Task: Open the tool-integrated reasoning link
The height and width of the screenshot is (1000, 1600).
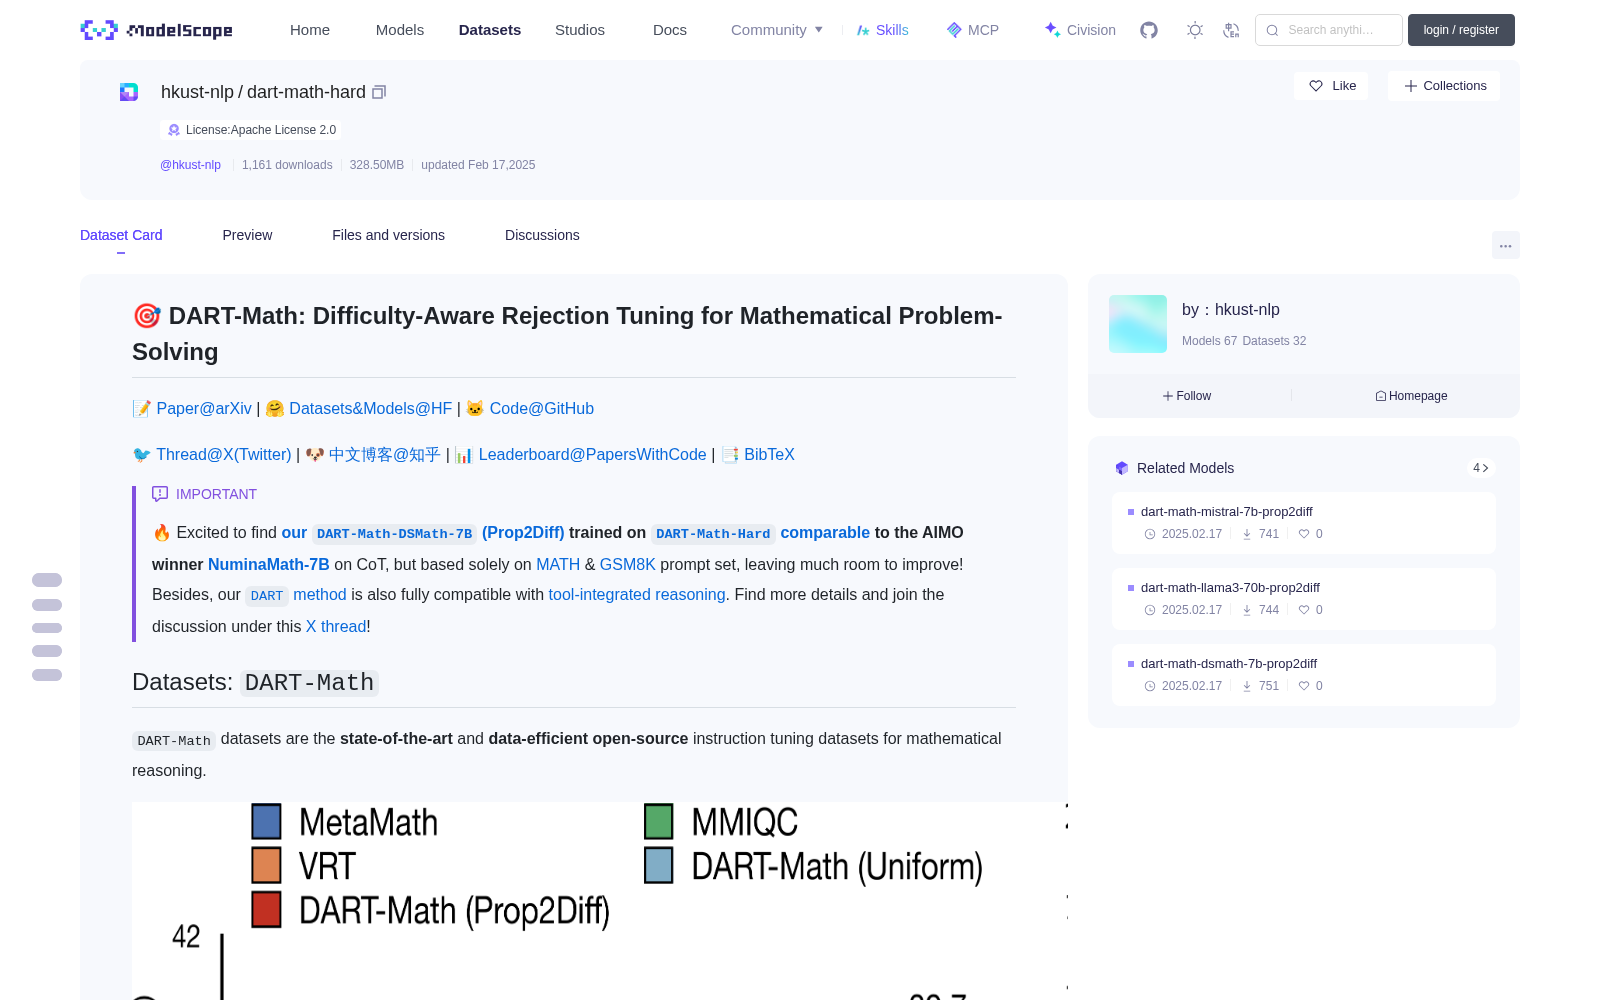Action: 637,594
